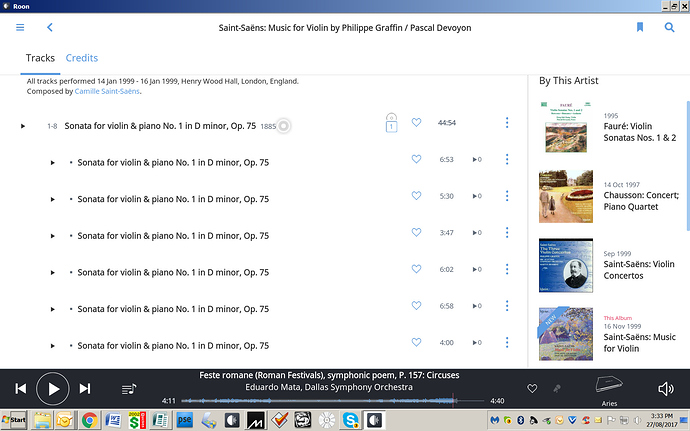Click play count of 6:53 track
The height and width of the screenshot is (431, 690).
477,159
